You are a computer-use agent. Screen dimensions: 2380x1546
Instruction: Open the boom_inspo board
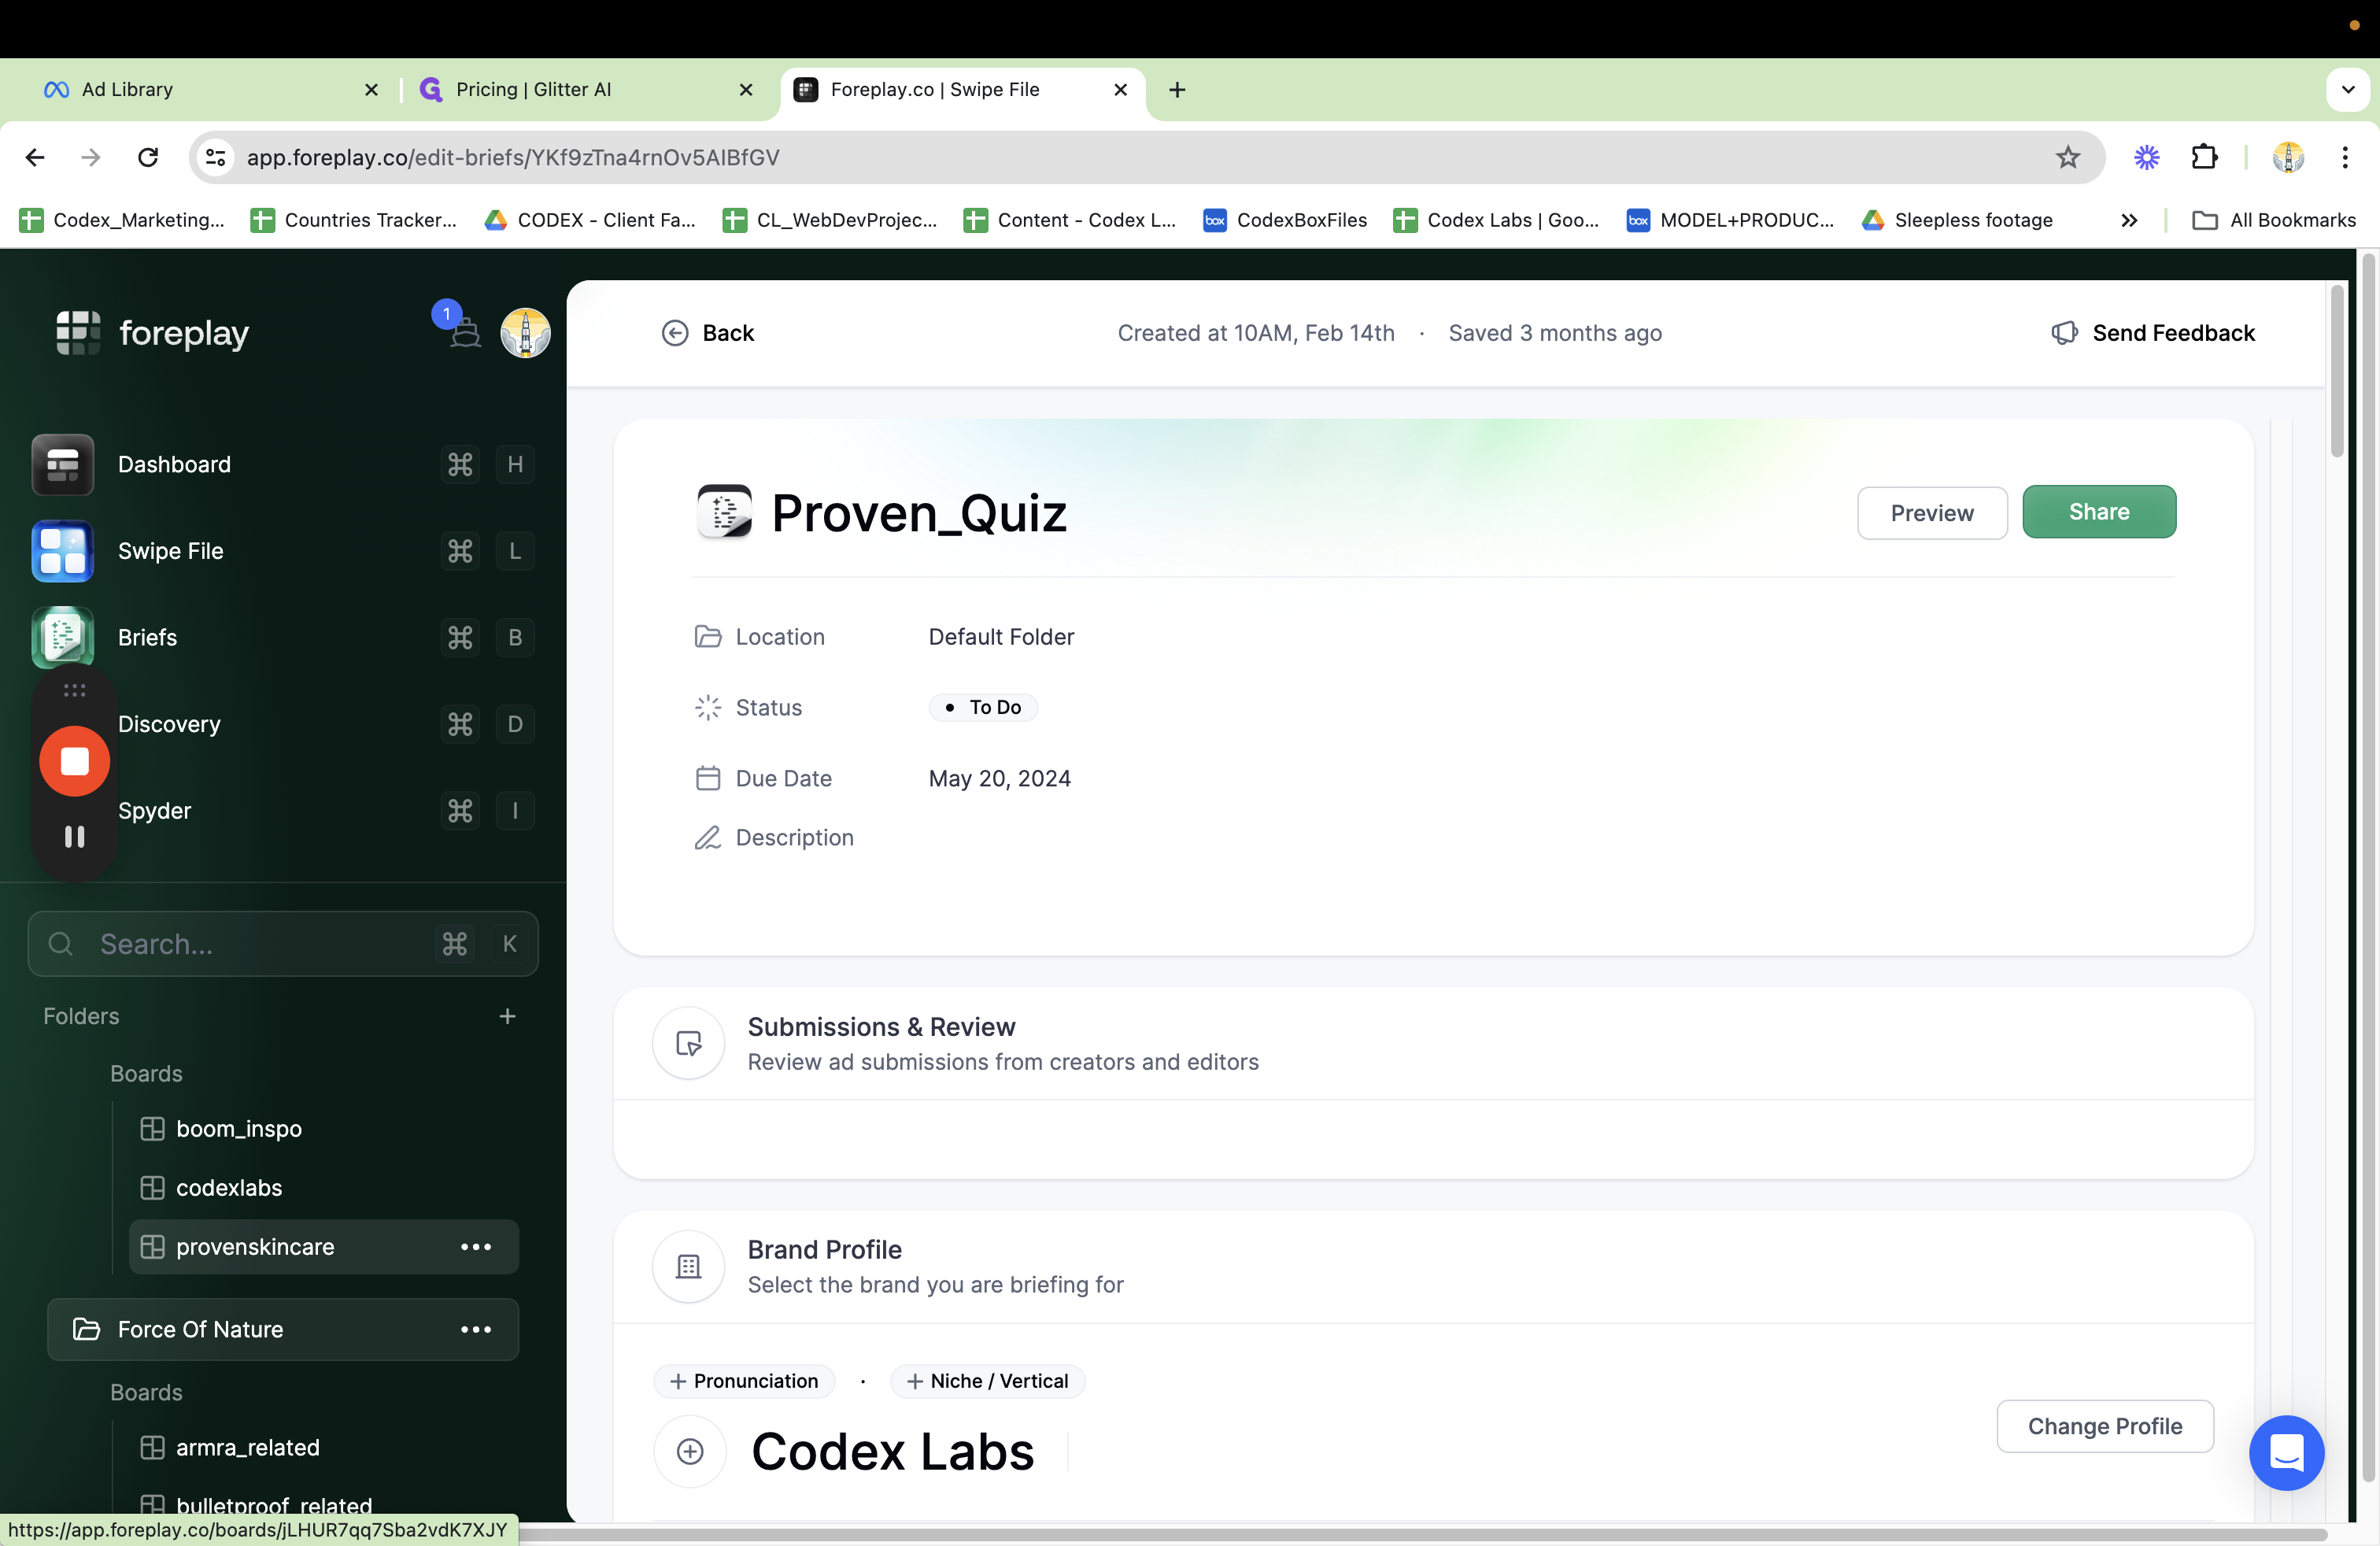click(238, 1128)
